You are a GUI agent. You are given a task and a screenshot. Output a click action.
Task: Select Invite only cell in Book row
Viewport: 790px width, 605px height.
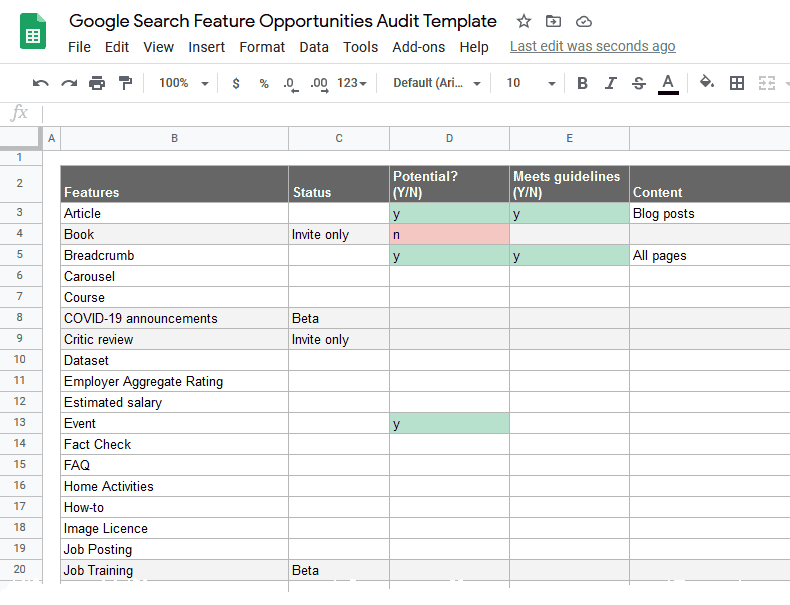click(339, 235)
